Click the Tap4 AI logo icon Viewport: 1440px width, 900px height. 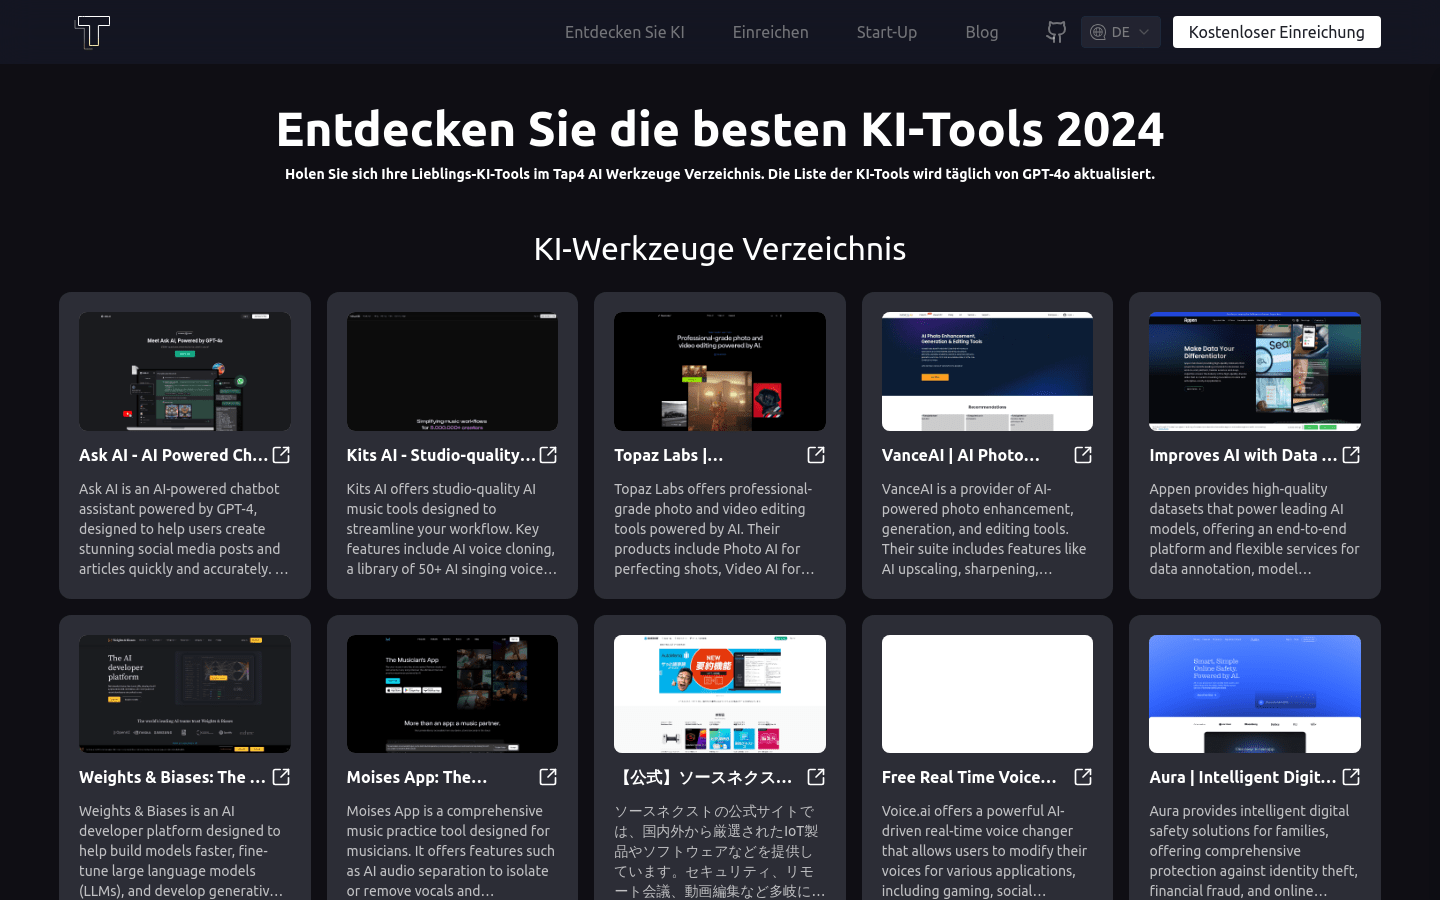92,32
